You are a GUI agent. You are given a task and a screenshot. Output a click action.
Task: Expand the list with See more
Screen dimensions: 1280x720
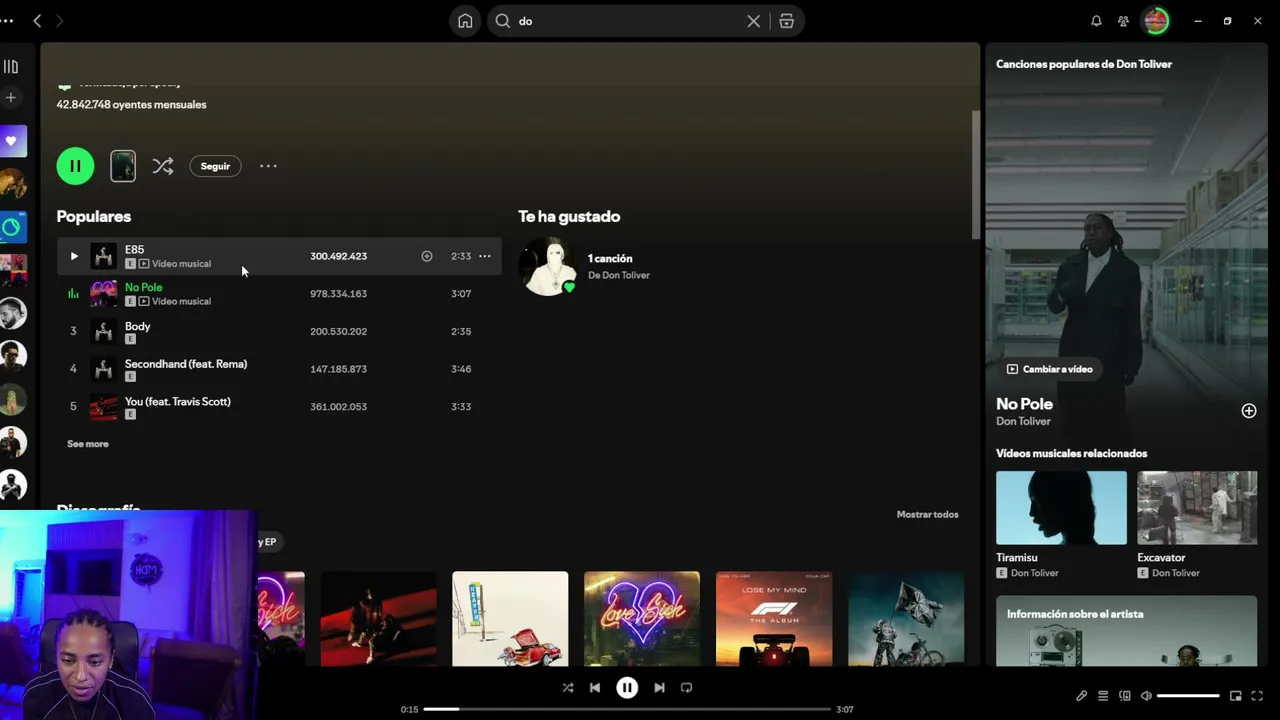pos(88,444)
